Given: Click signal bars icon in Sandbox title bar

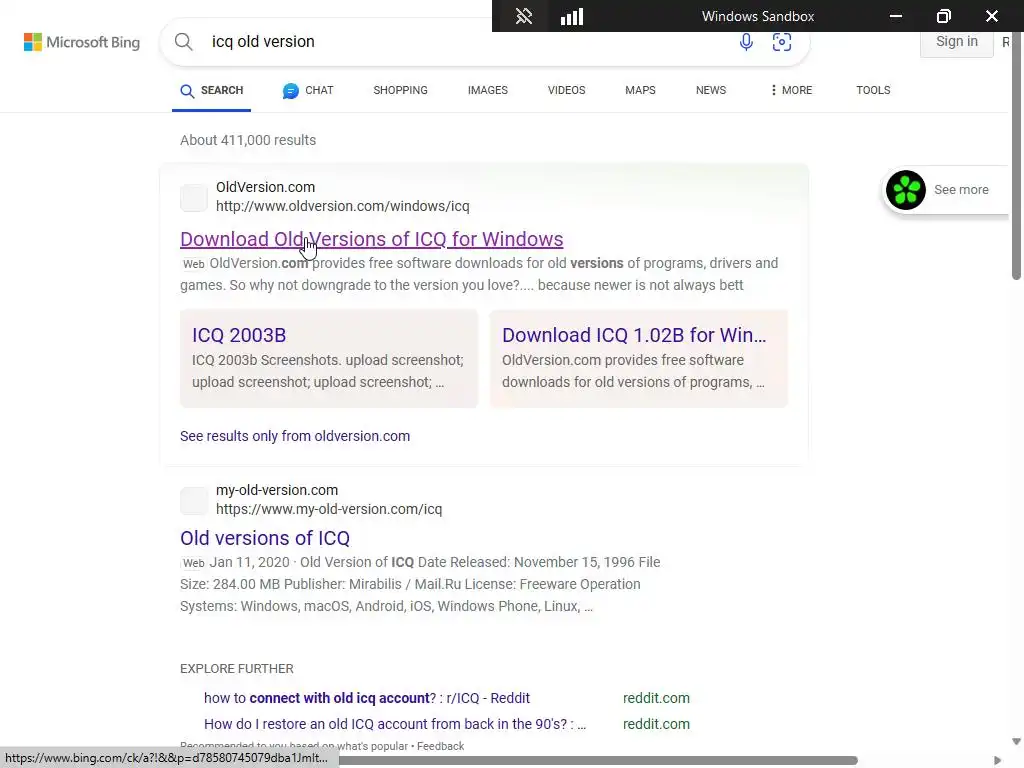Looking at the screenshot, I should pos(572,16).
